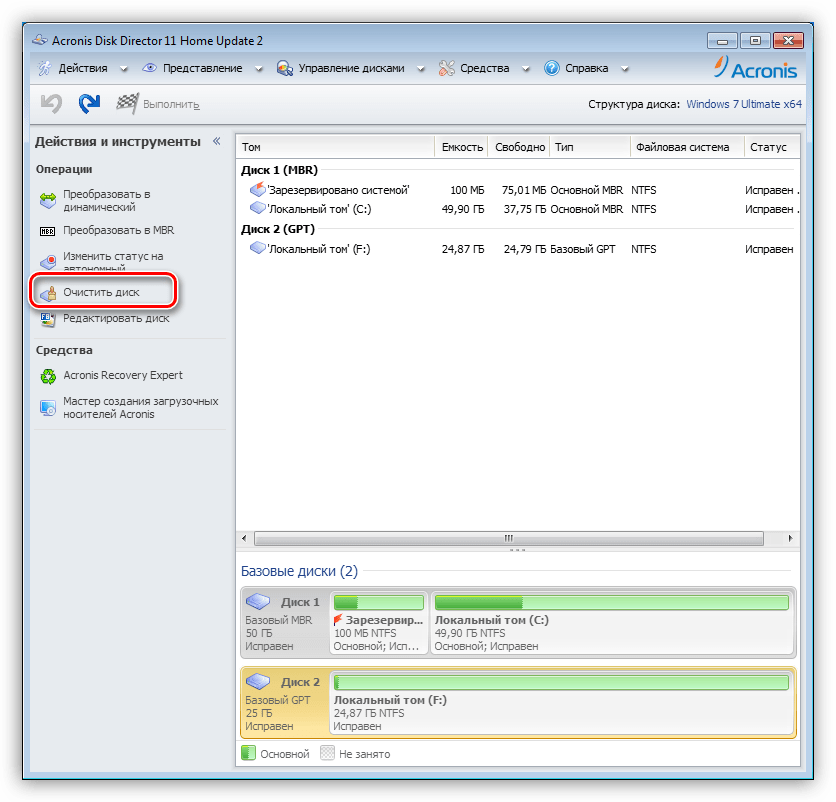The height and width of the screenshot is (802, 836).
Task: Open the Управление дисками menu
Action: 351,68
